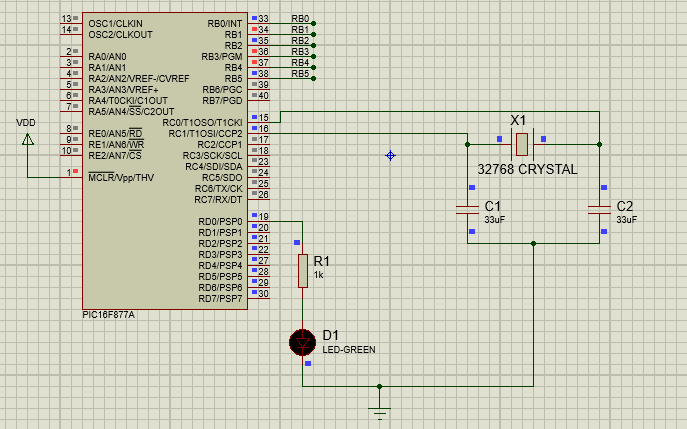
Task: Select the R1 resistor body
Action: [303, 271]
